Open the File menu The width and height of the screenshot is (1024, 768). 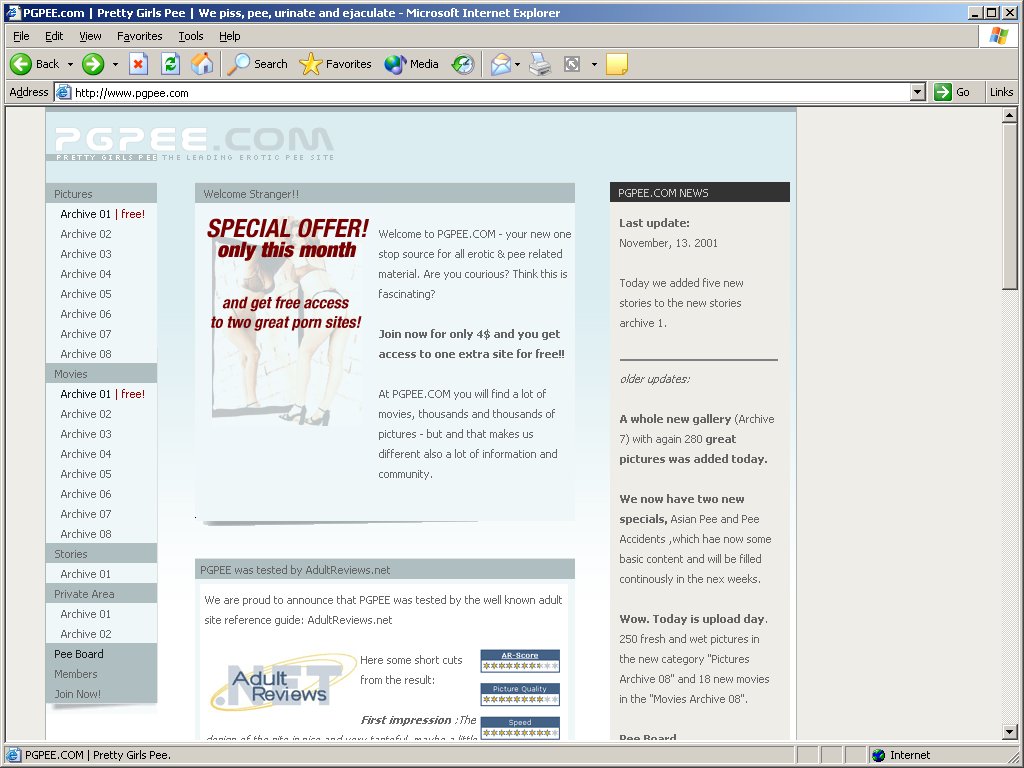tap(21, 36)
